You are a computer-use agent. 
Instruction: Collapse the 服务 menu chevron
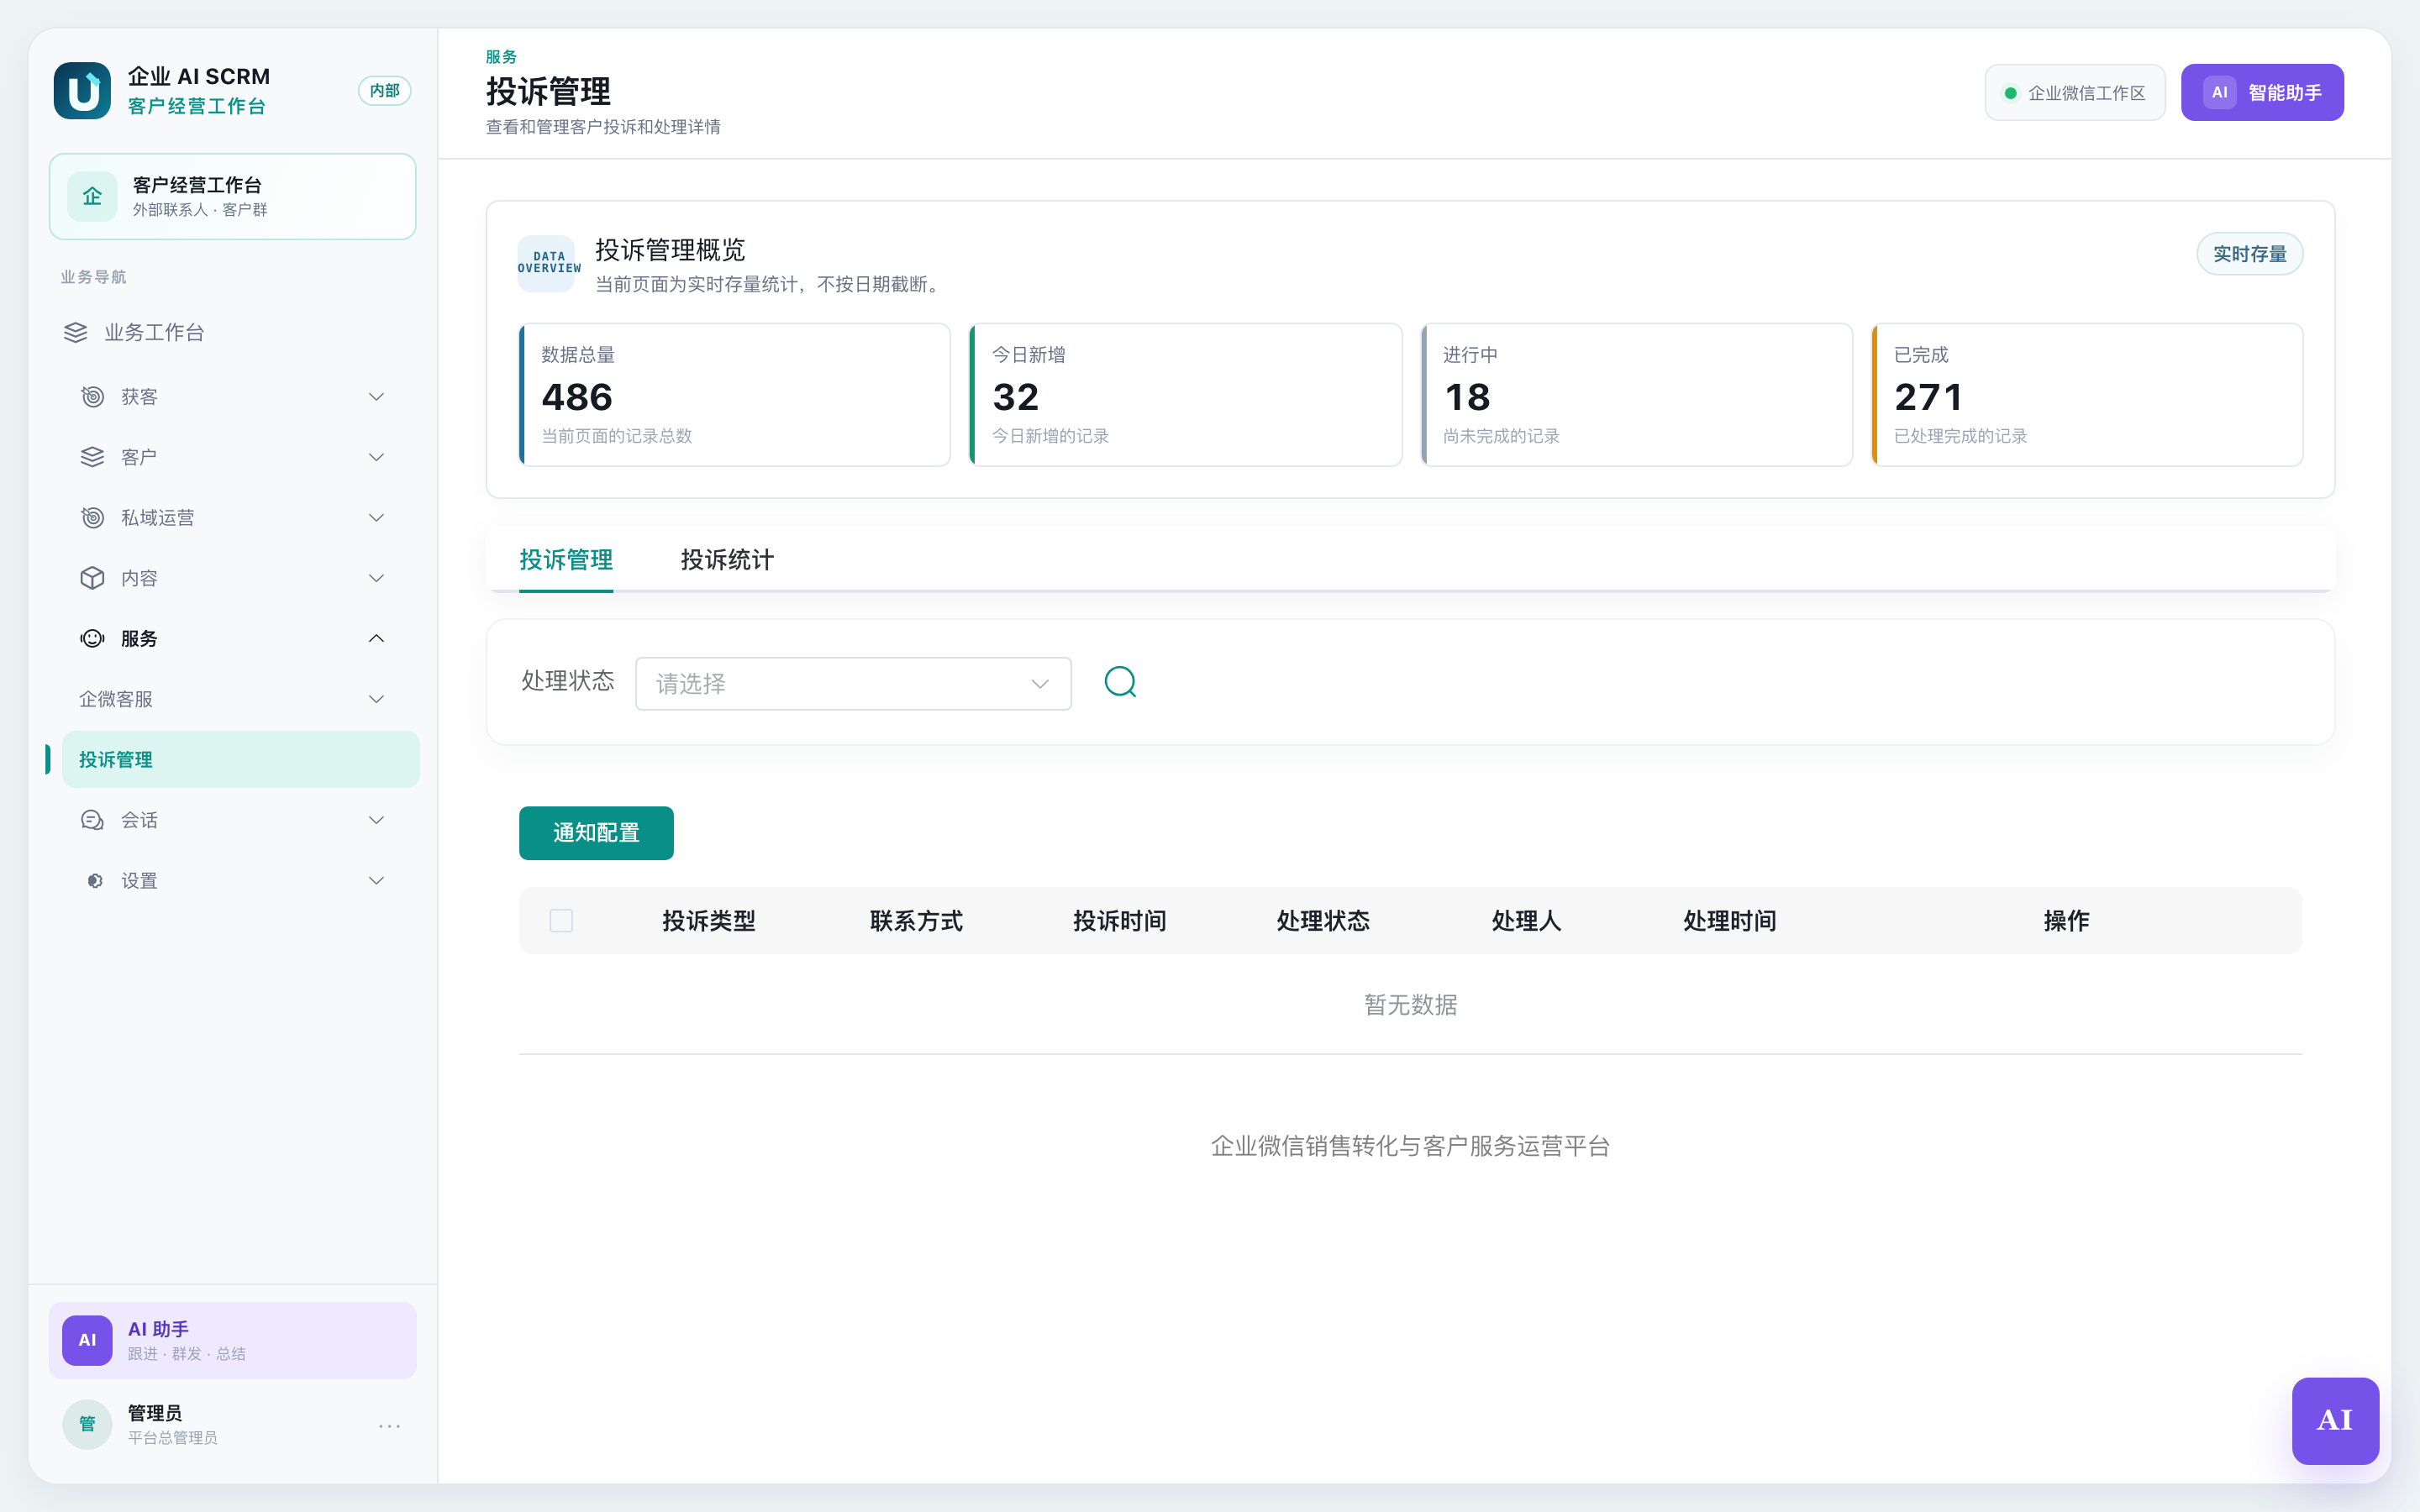tap(376, 639)
